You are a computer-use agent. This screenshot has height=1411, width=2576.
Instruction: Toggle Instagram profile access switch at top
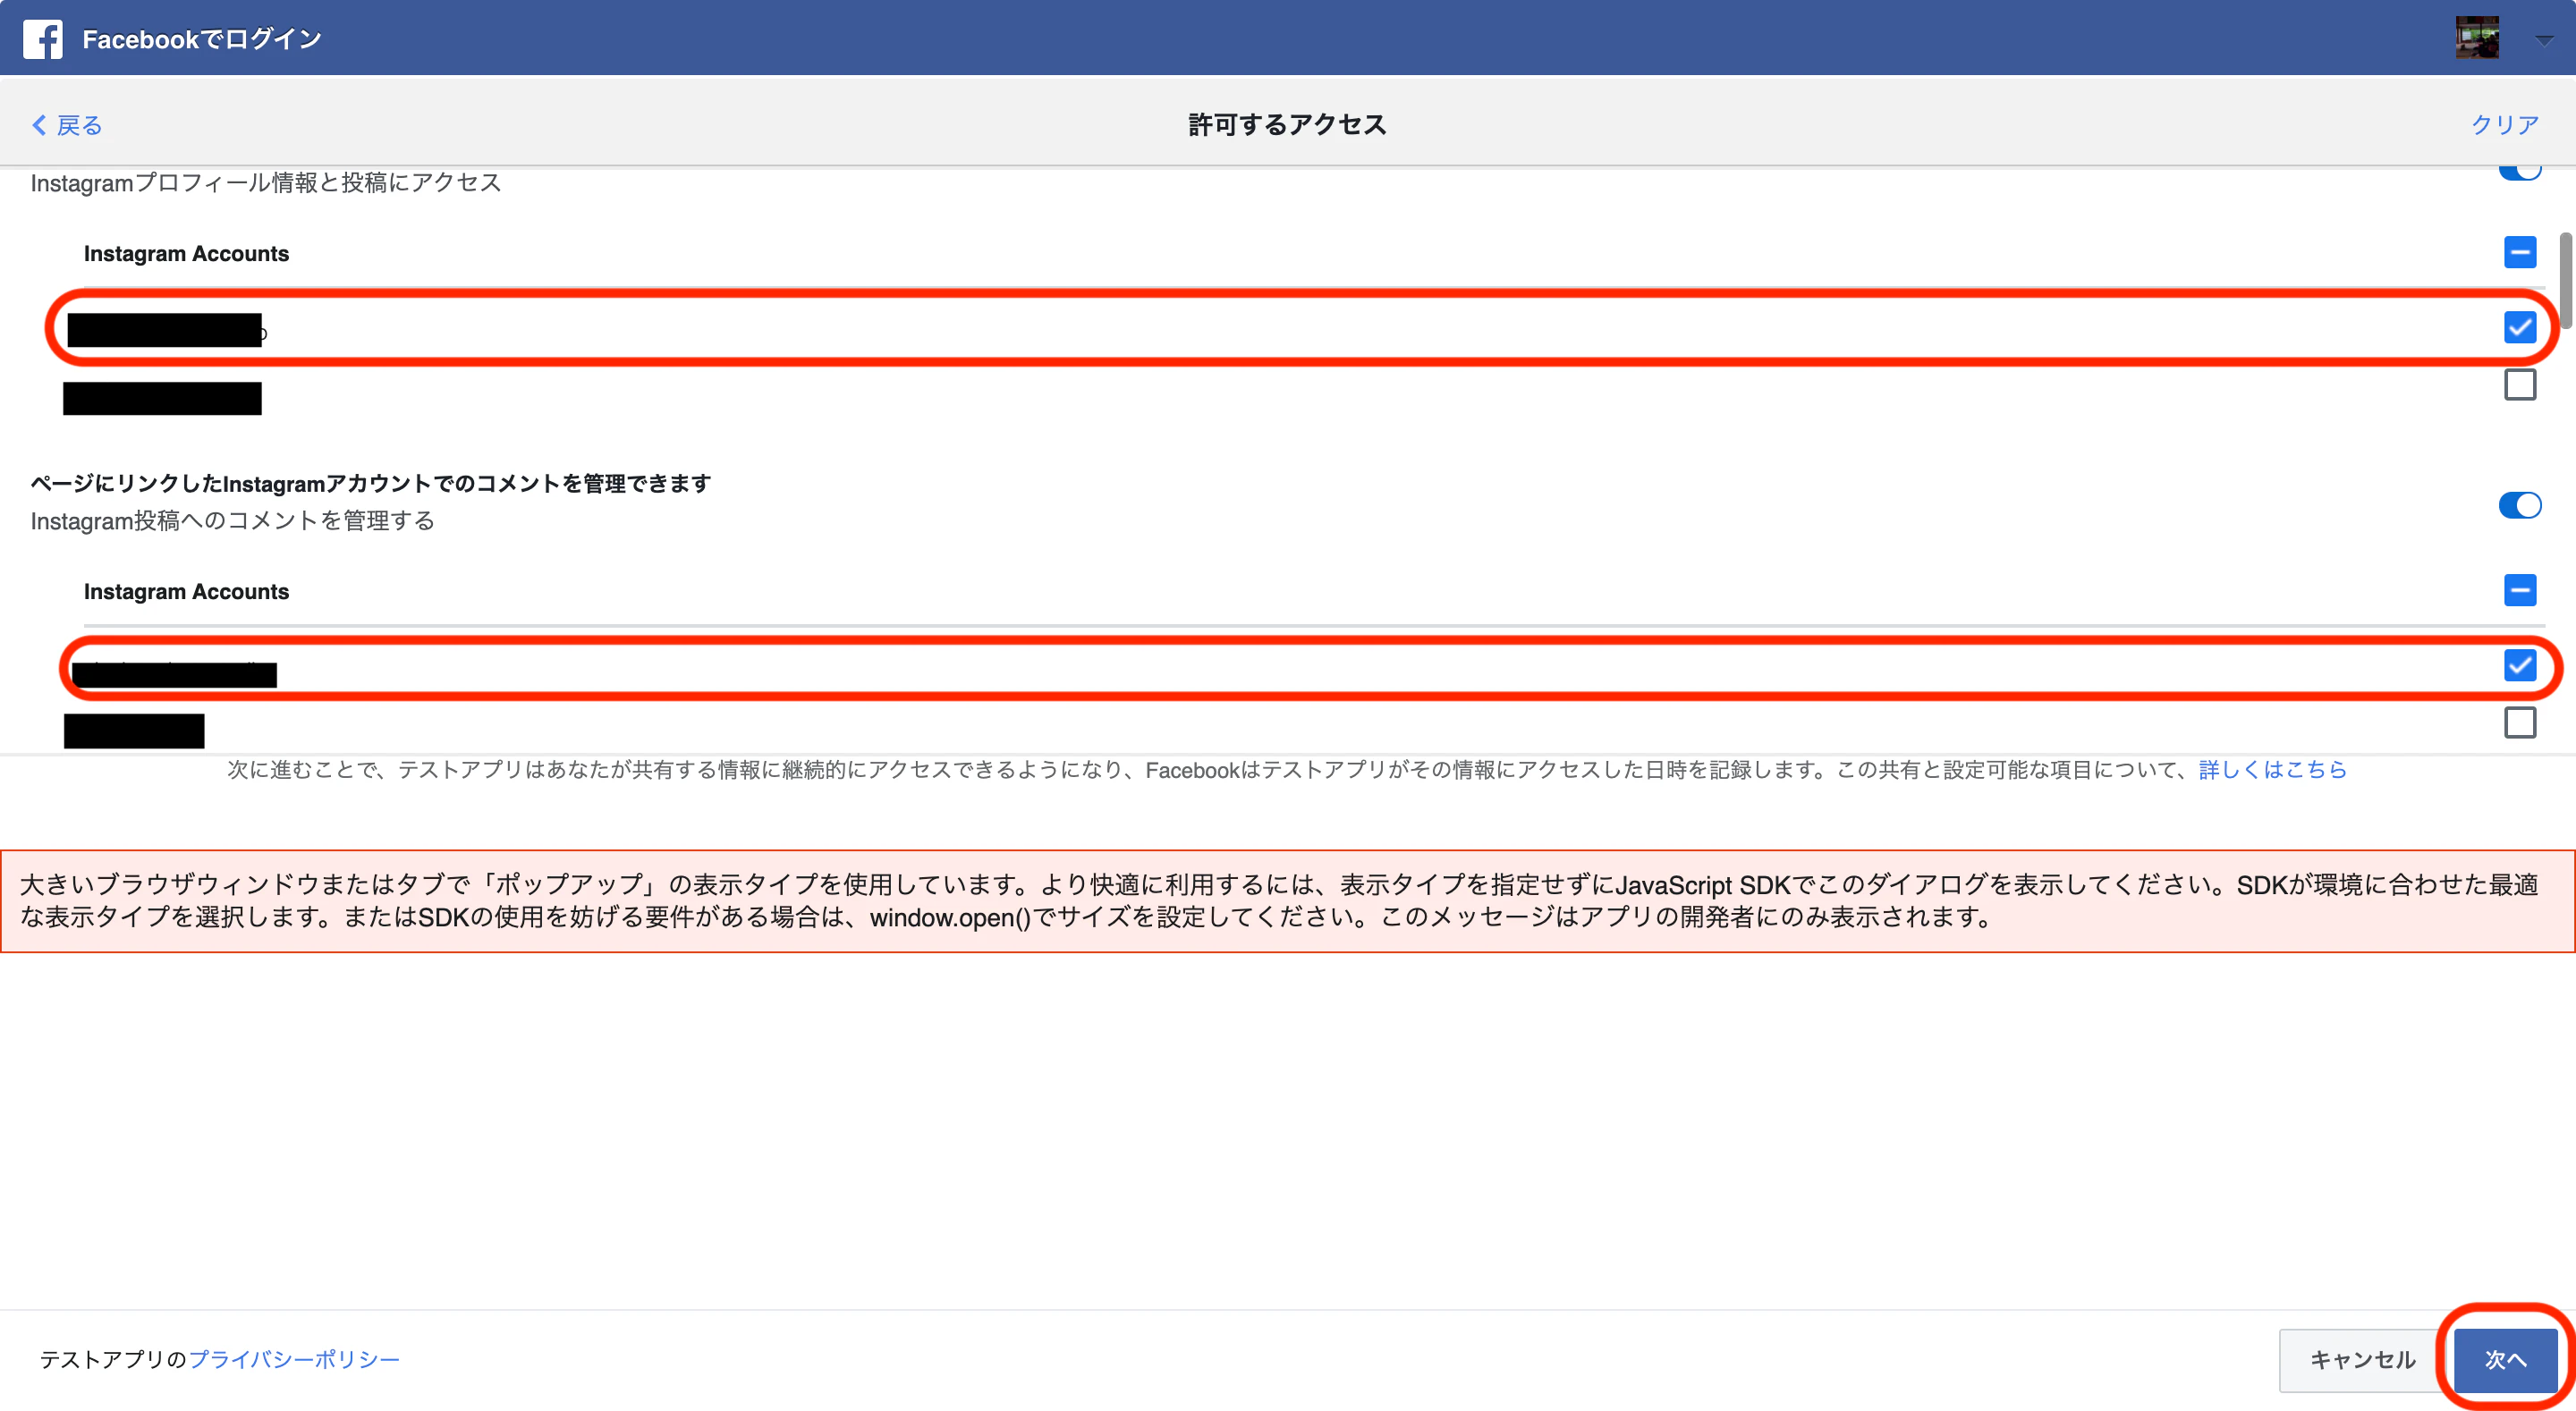2520,172
